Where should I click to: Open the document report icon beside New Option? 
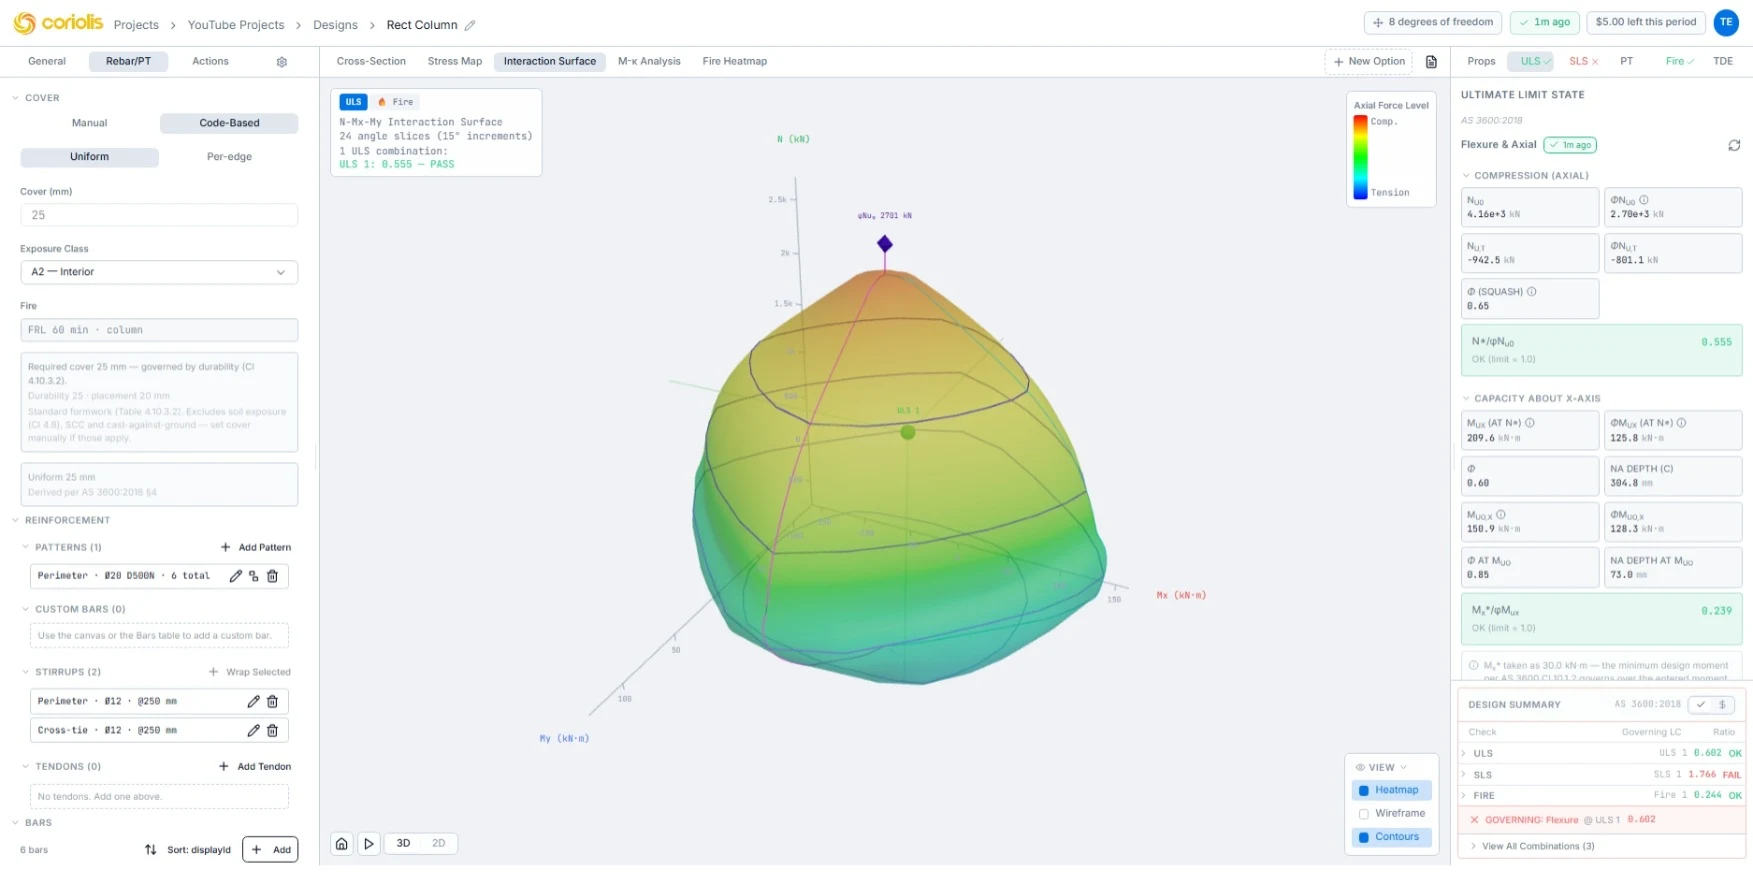click(x=1431, y=62)
